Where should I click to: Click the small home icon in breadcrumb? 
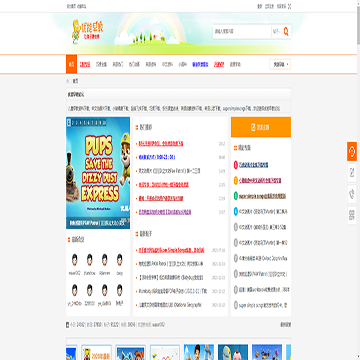[68, 81]
